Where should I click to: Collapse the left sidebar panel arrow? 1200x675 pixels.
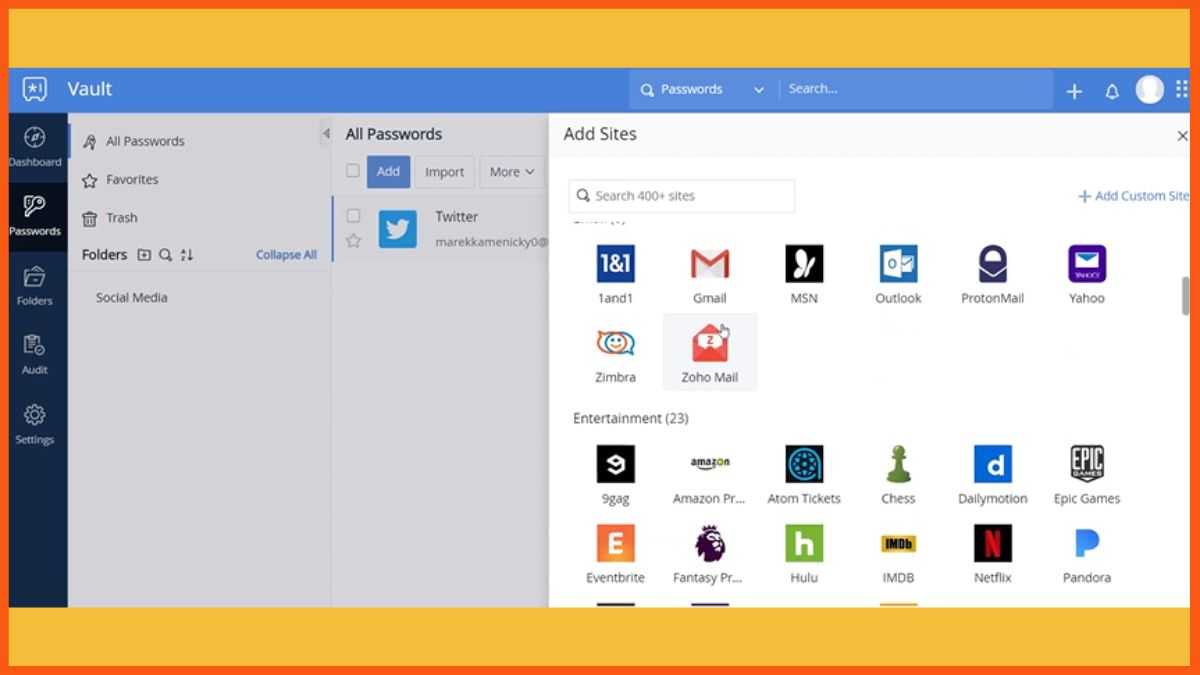pyautogui.click(x=325, y=134)
